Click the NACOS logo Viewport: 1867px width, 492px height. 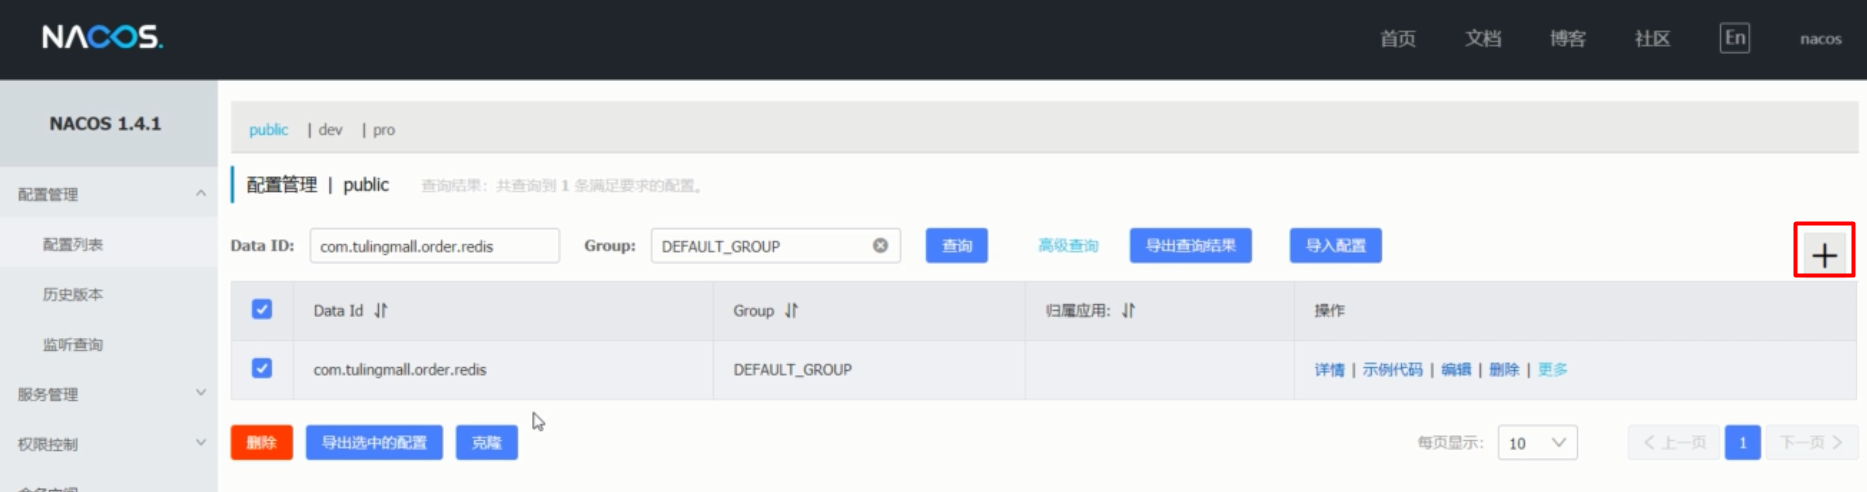[x=103, y=38]
